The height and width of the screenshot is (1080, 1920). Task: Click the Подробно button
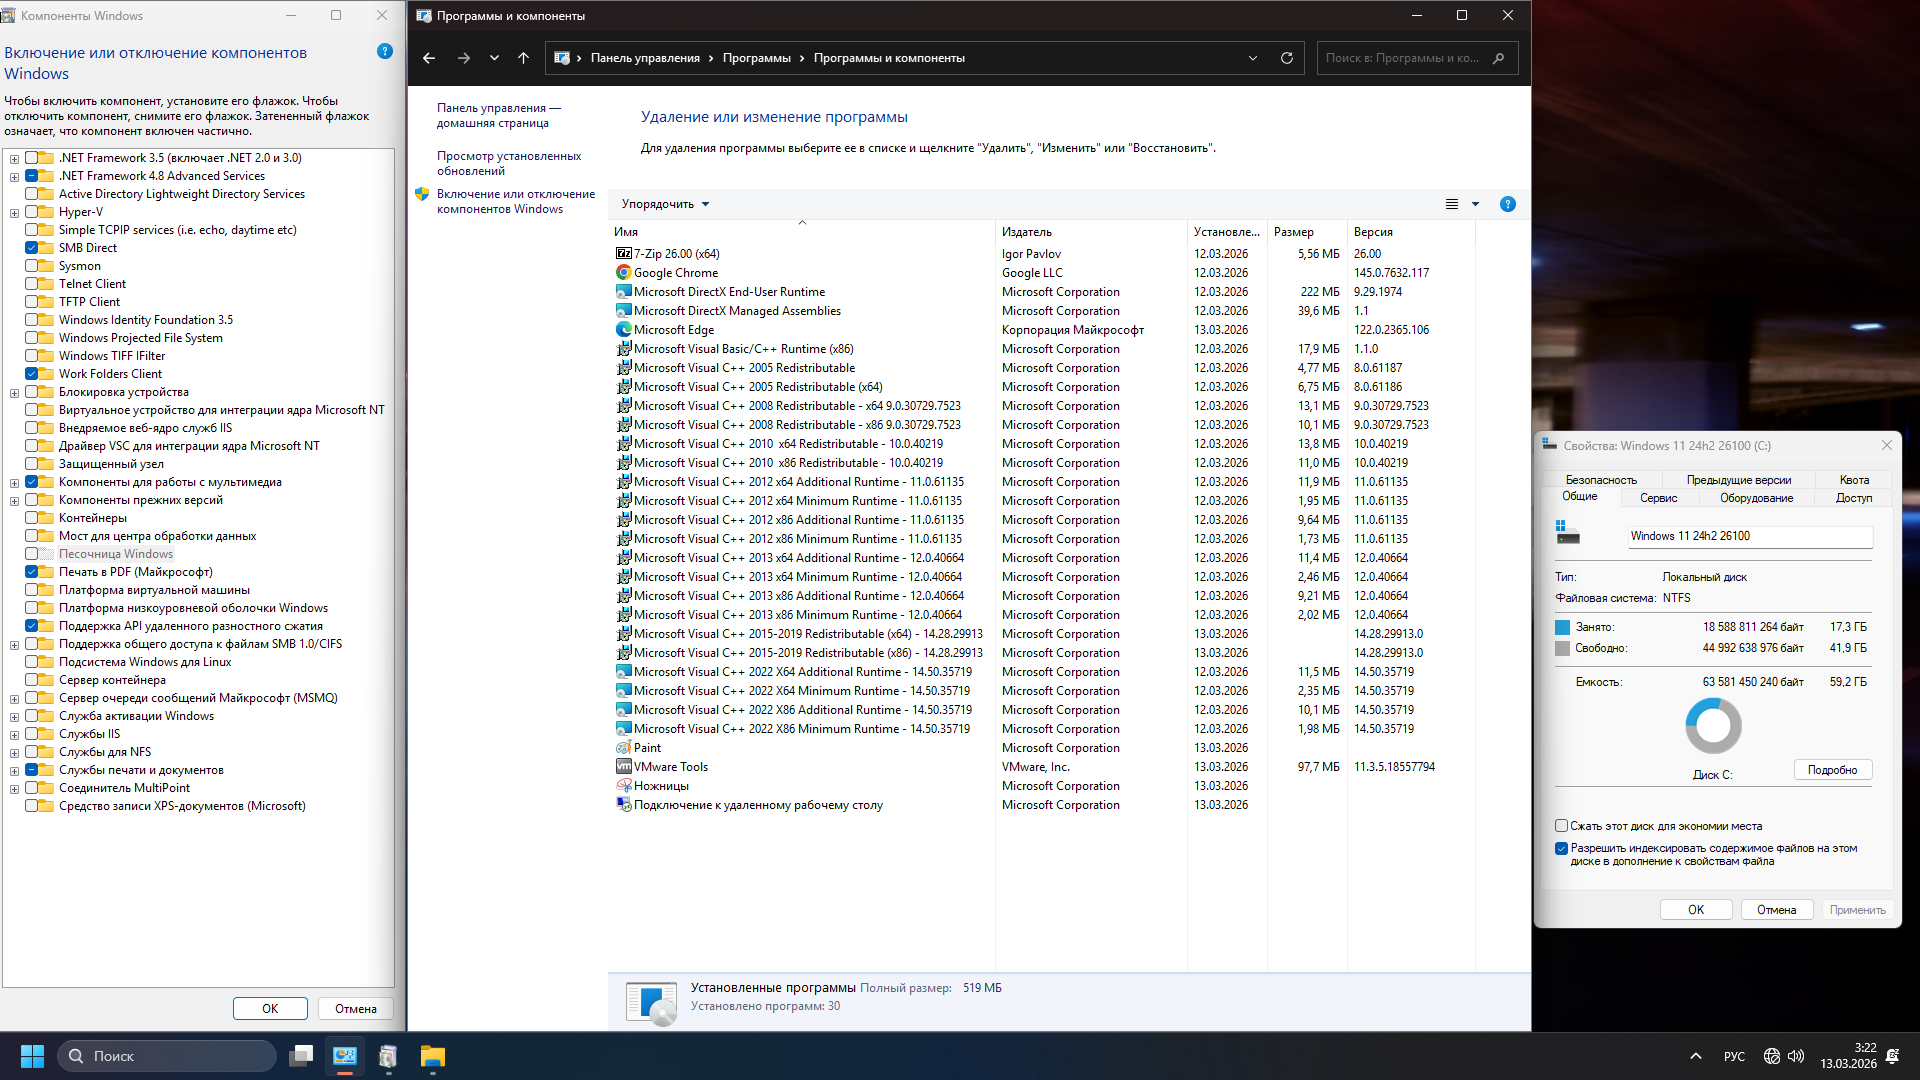coord(1832,770)
